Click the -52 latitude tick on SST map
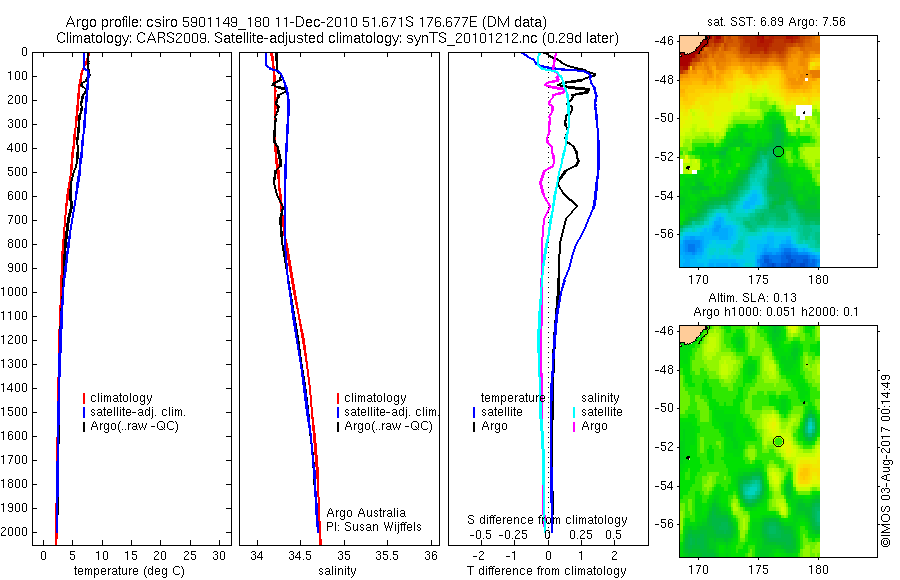Screen dimensions: 900x580 pos(664,157)
